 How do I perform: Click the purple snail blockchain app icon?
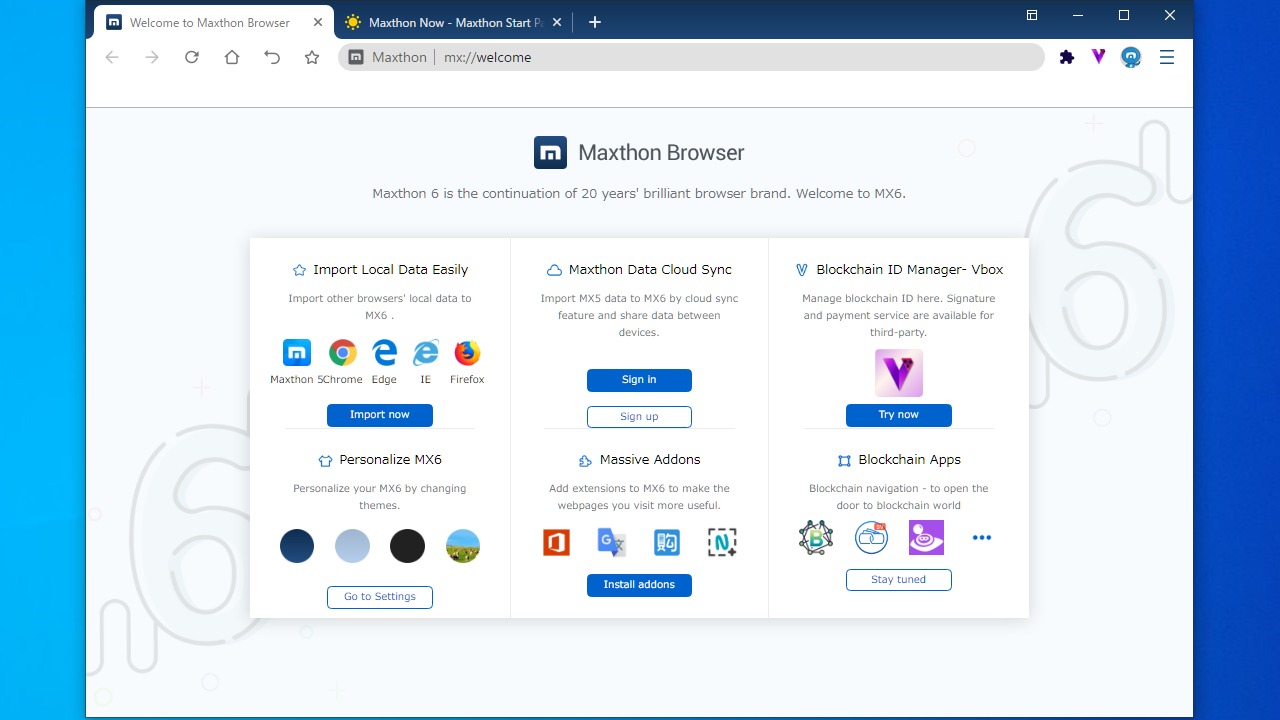[x=927, y=538]
